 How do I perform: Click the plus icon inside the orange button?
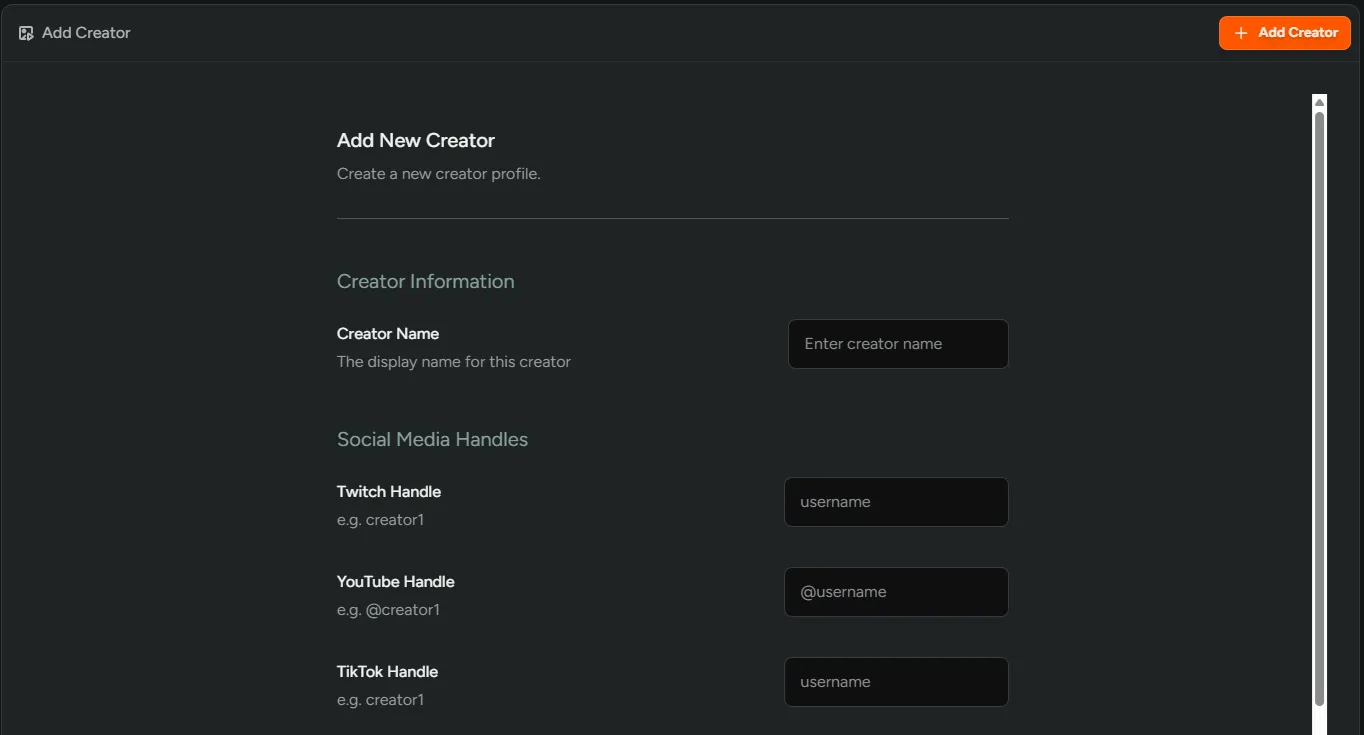pyautogui.click(x=1240, y=32)
